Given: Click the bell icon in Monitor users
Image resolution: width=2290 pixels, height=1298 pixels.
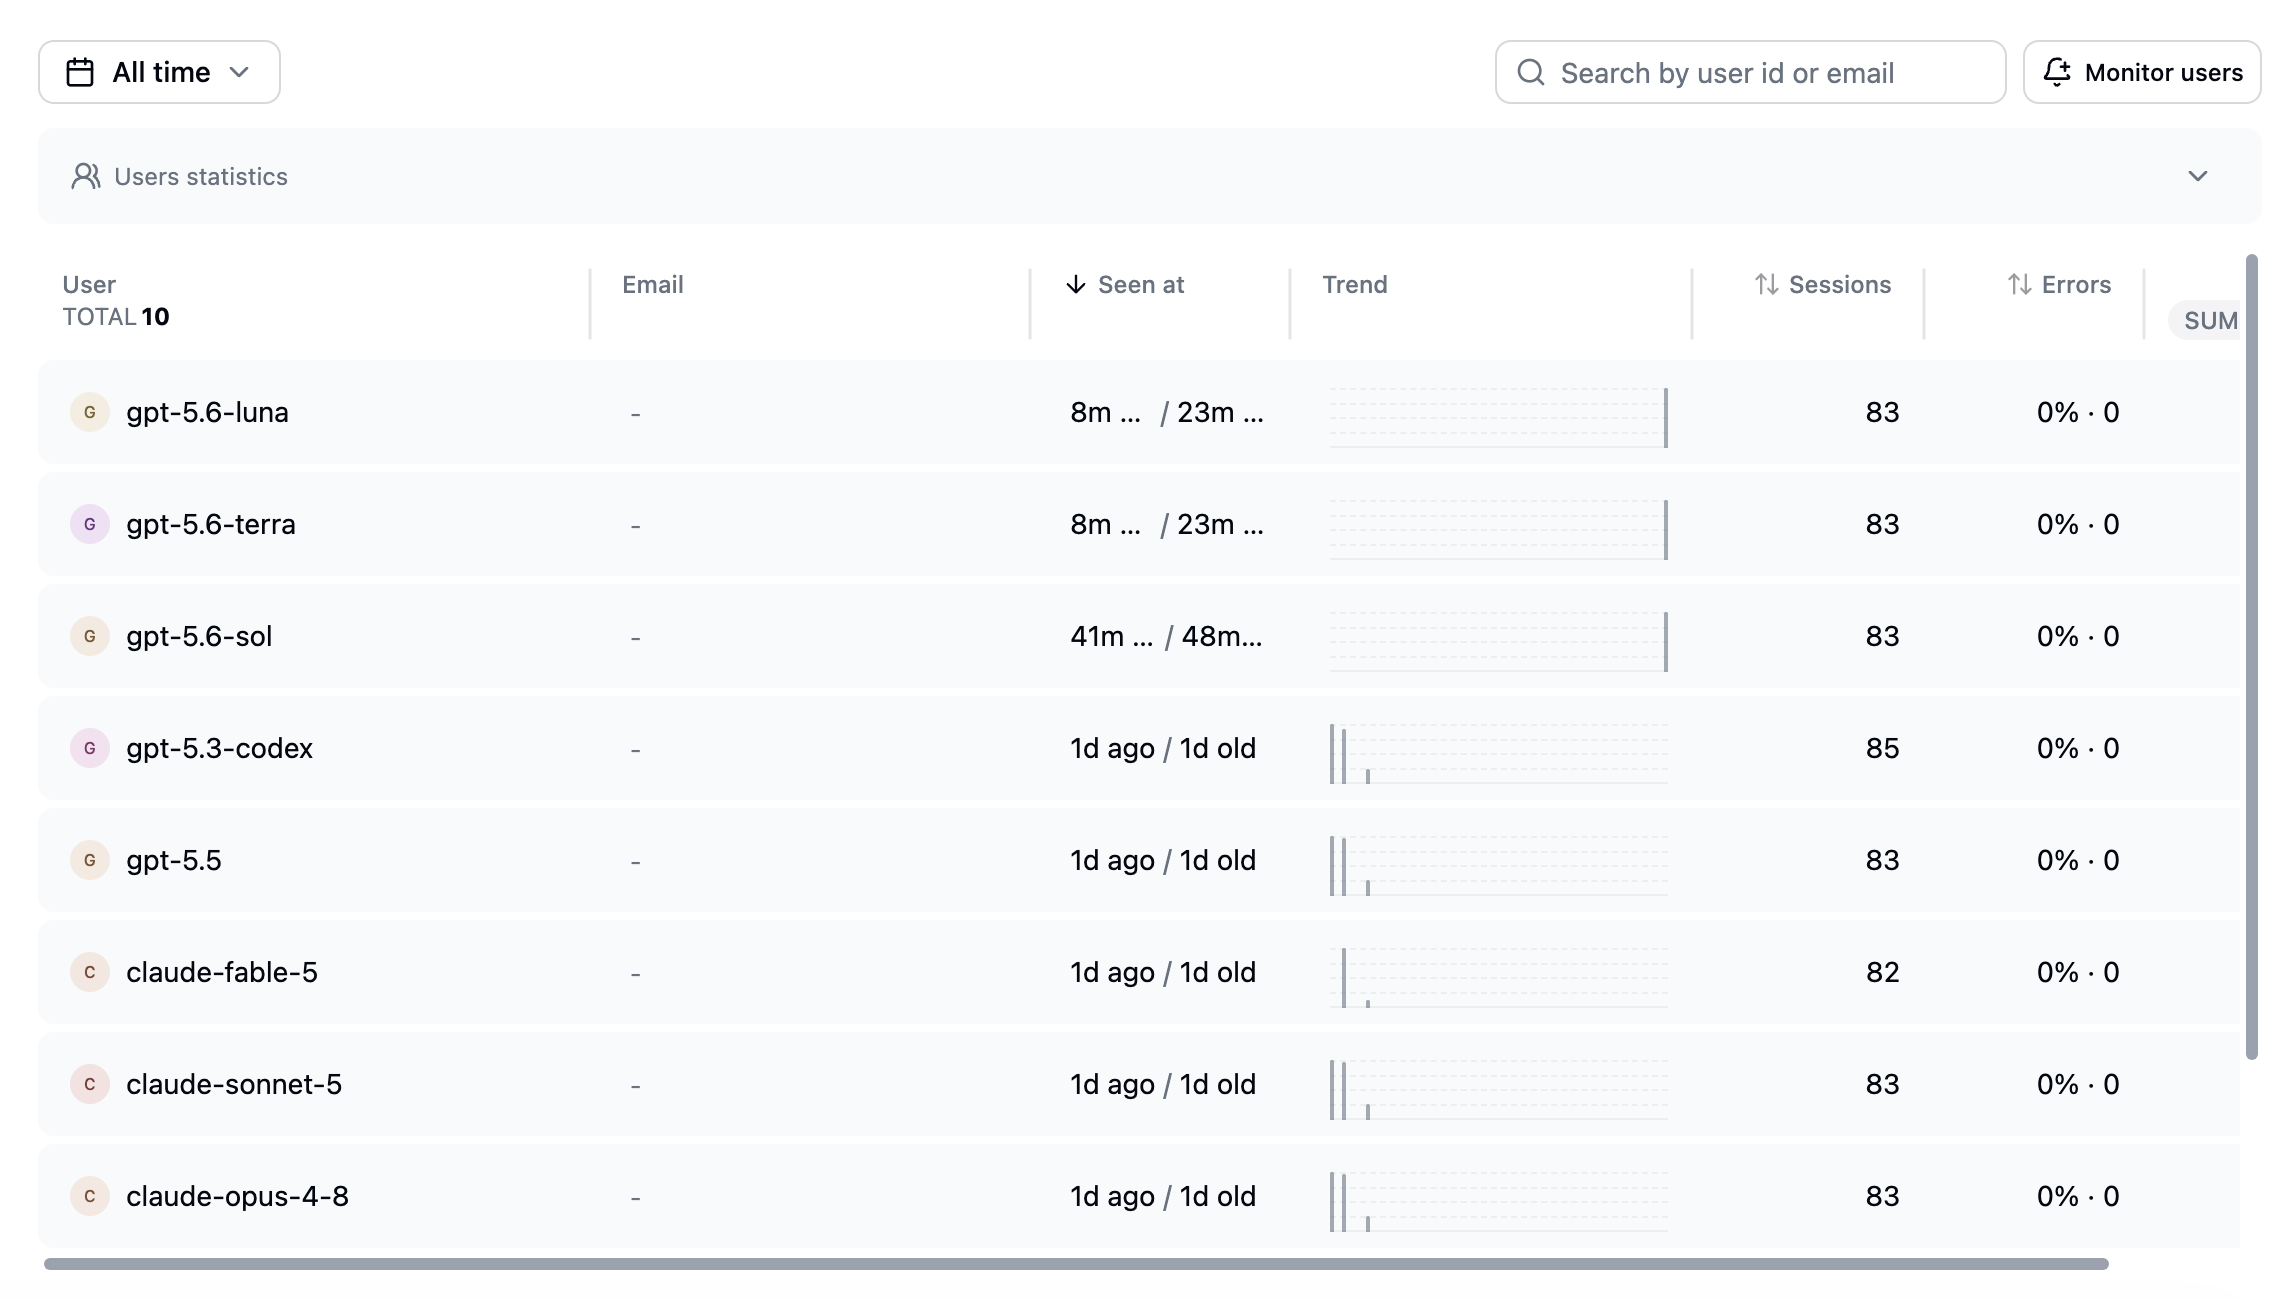Looking at the screenshot, I should (x=2057, y=72).
